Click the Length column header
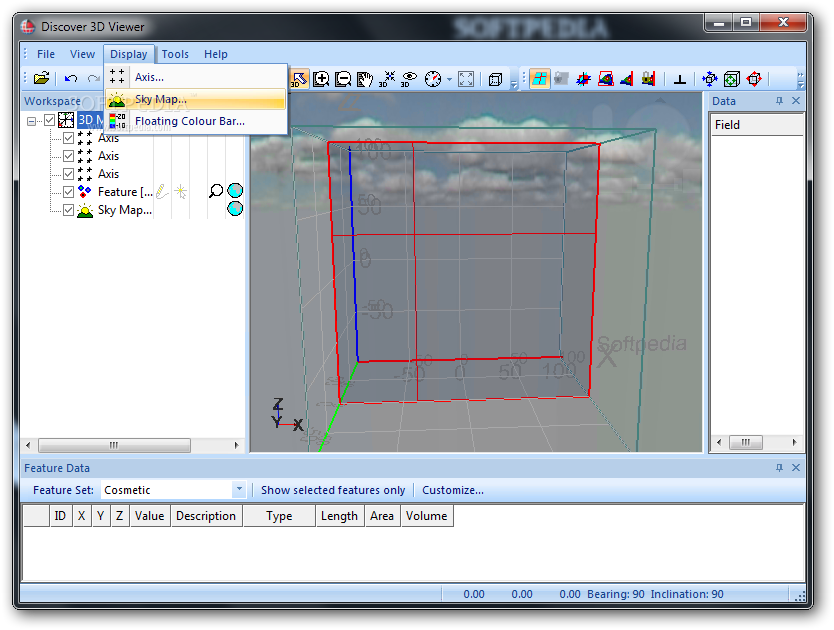Image resolution: width=834 pixels, height=630 pixels. pyautogui.click(x=339, y=516)
